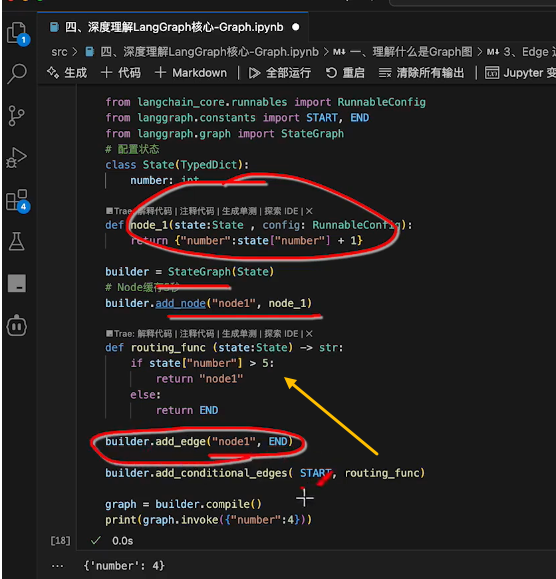
Task: Open the robot AI assistant icon
Action: pos(17,325)
